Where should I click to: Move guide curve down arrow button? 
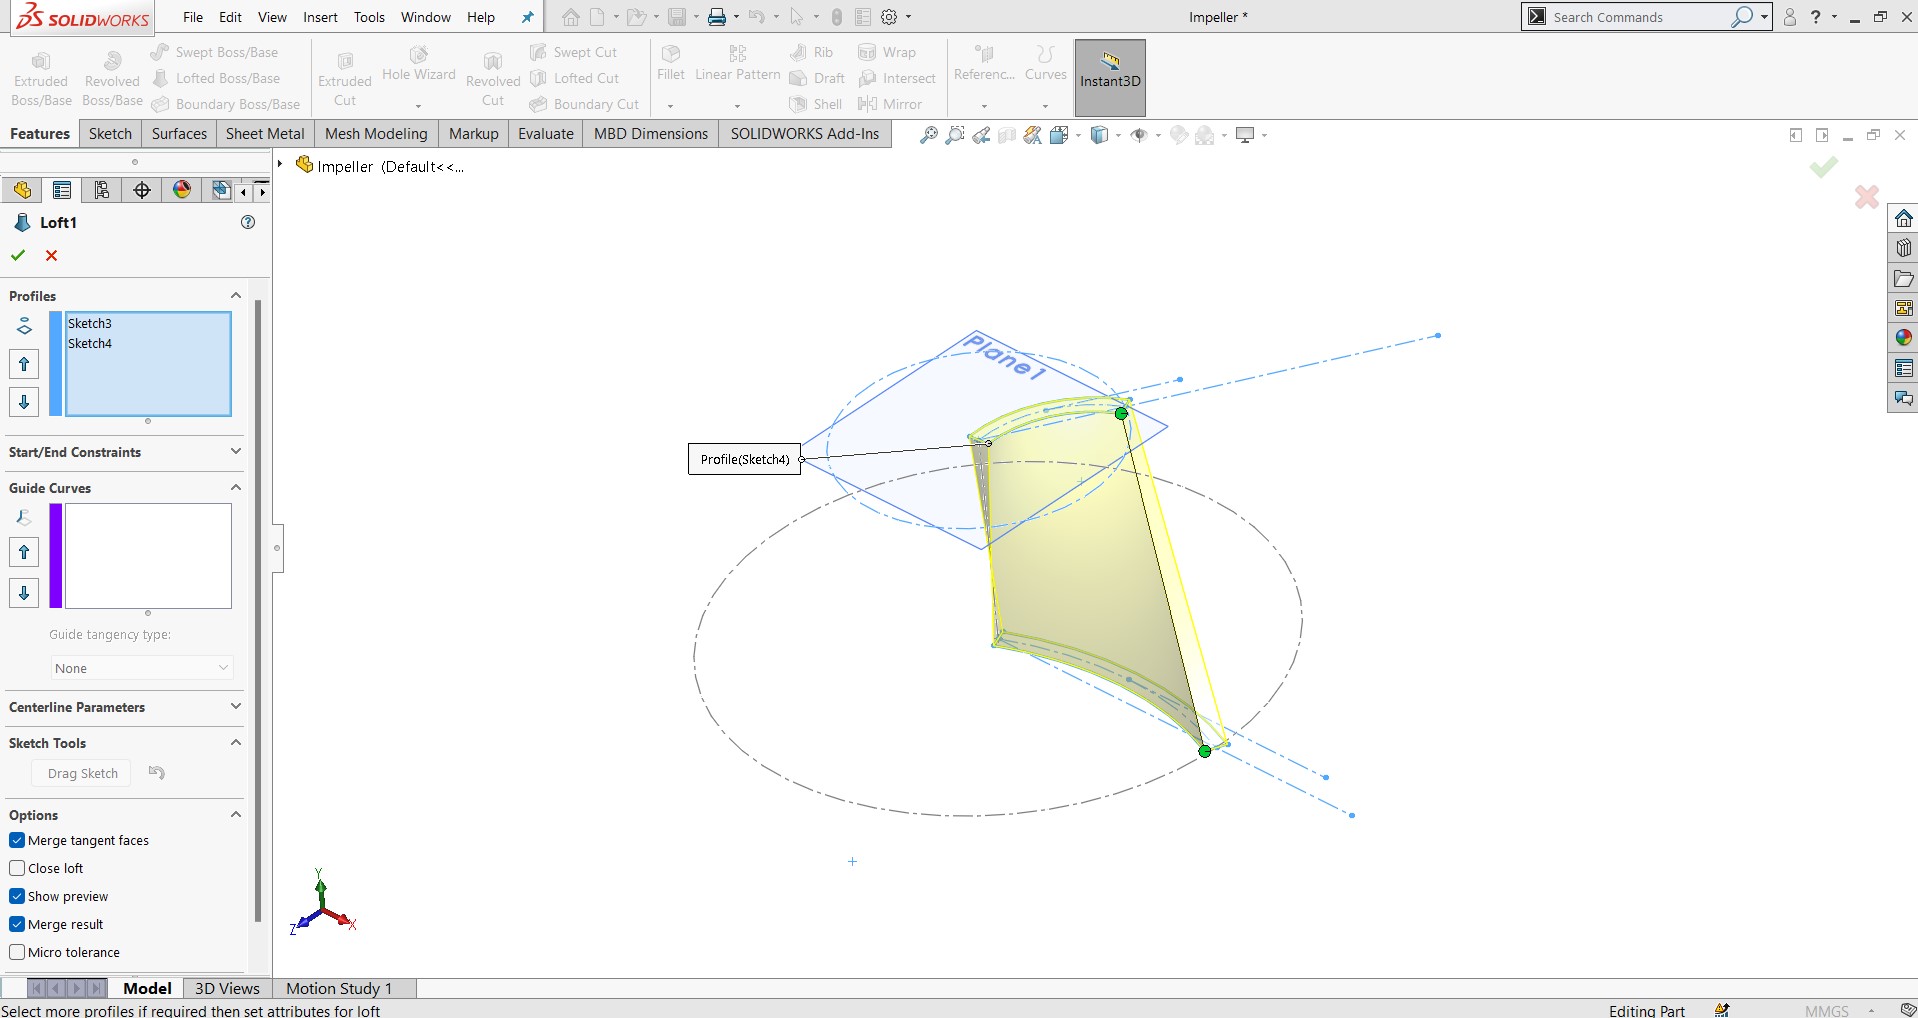pyautogui.click(x=24, y=592)
